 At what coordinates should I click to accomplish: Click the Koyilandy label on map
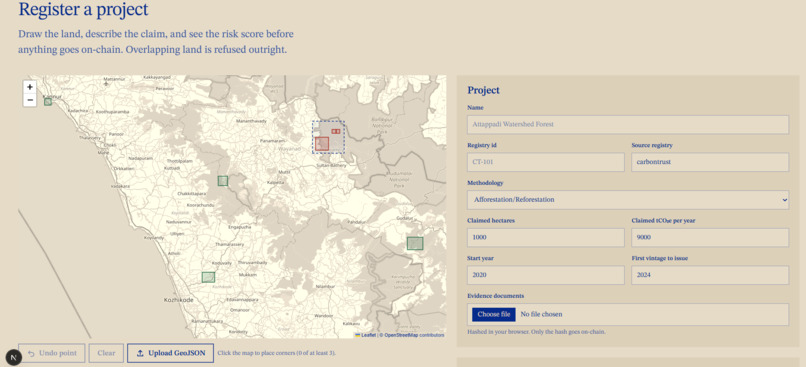[154, 238]
